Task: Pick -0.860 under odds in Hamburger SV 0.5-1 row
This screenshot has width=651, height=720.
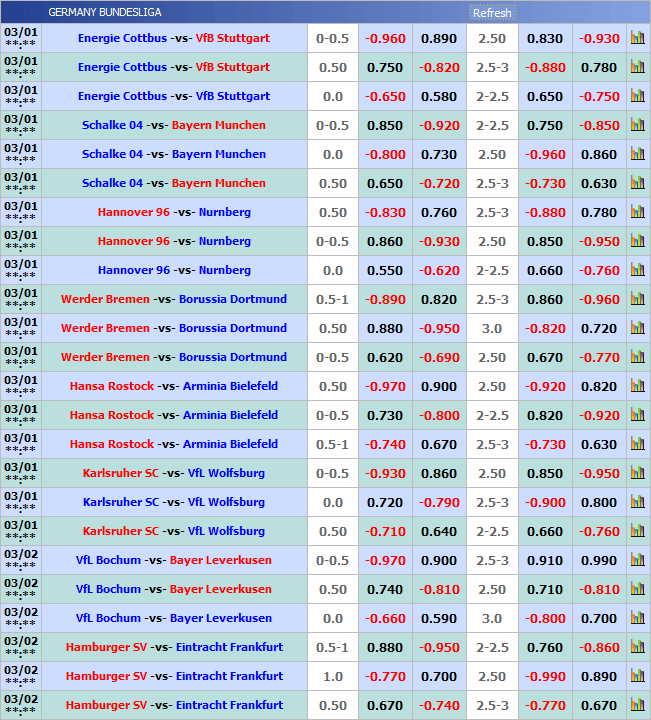Action: [x=599, y=647]
